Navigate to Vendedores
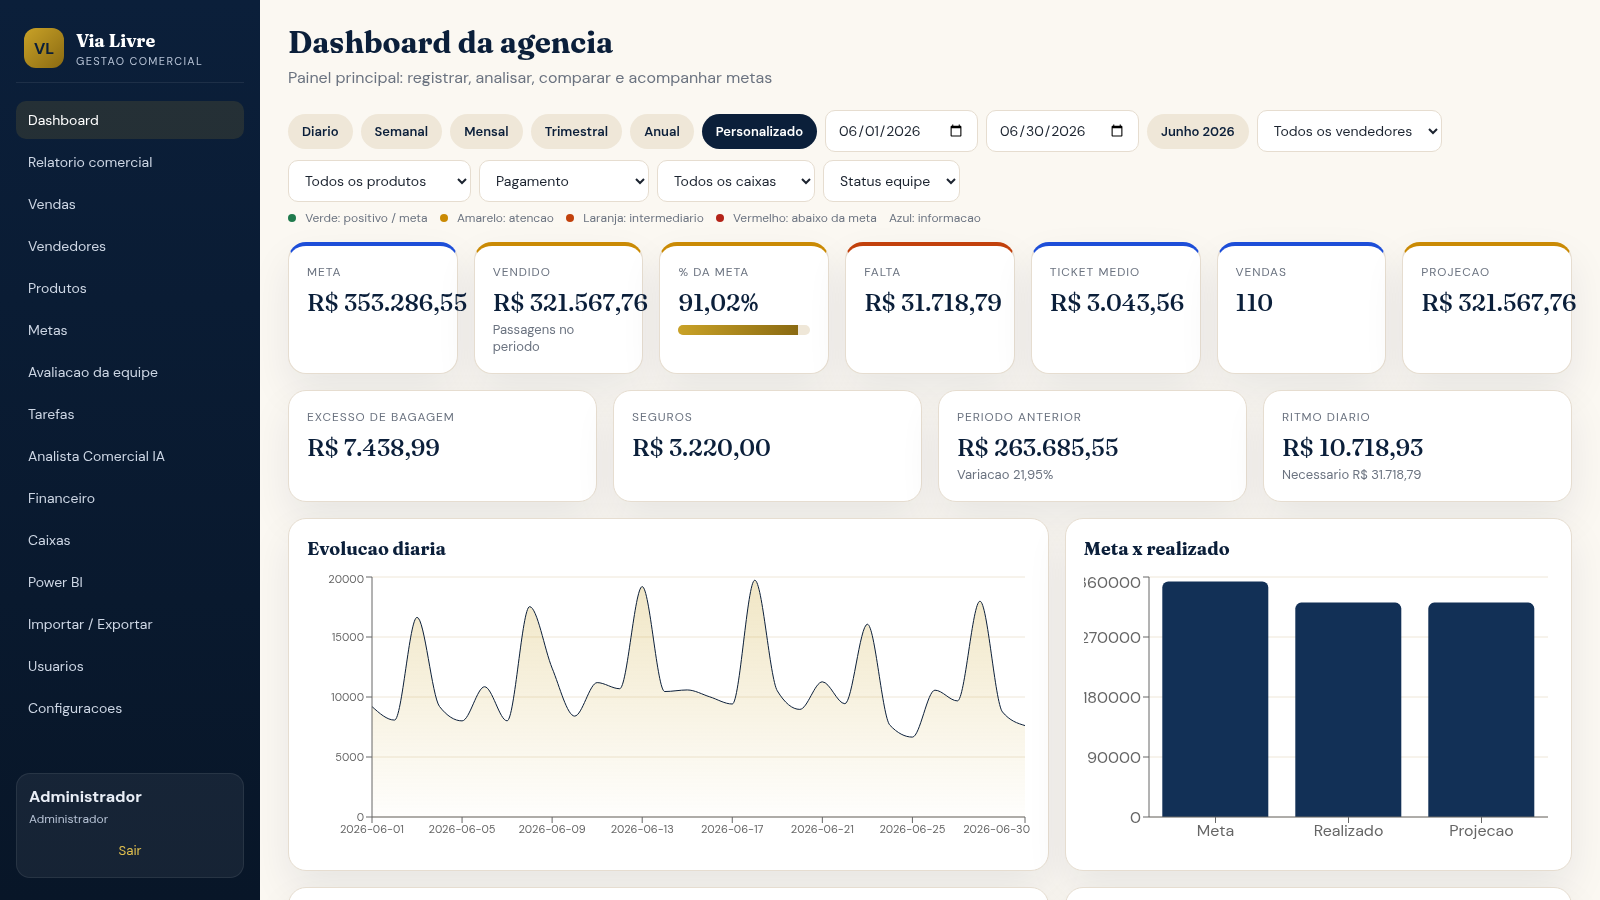 tap(130, 246)
